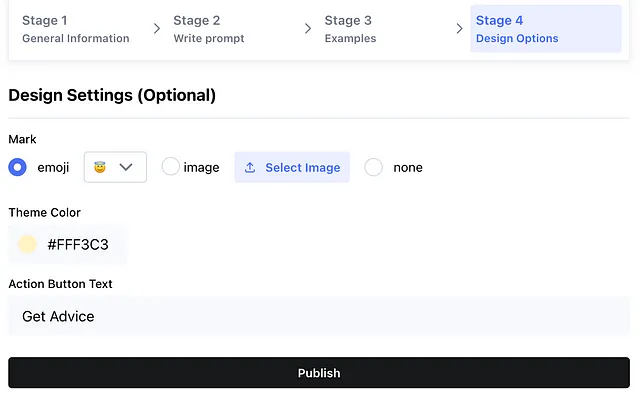Click the #FFF3C3 hex color field
Image resolution: width=640 pixels, height=413 pixels.
click(x=68, y=244)
